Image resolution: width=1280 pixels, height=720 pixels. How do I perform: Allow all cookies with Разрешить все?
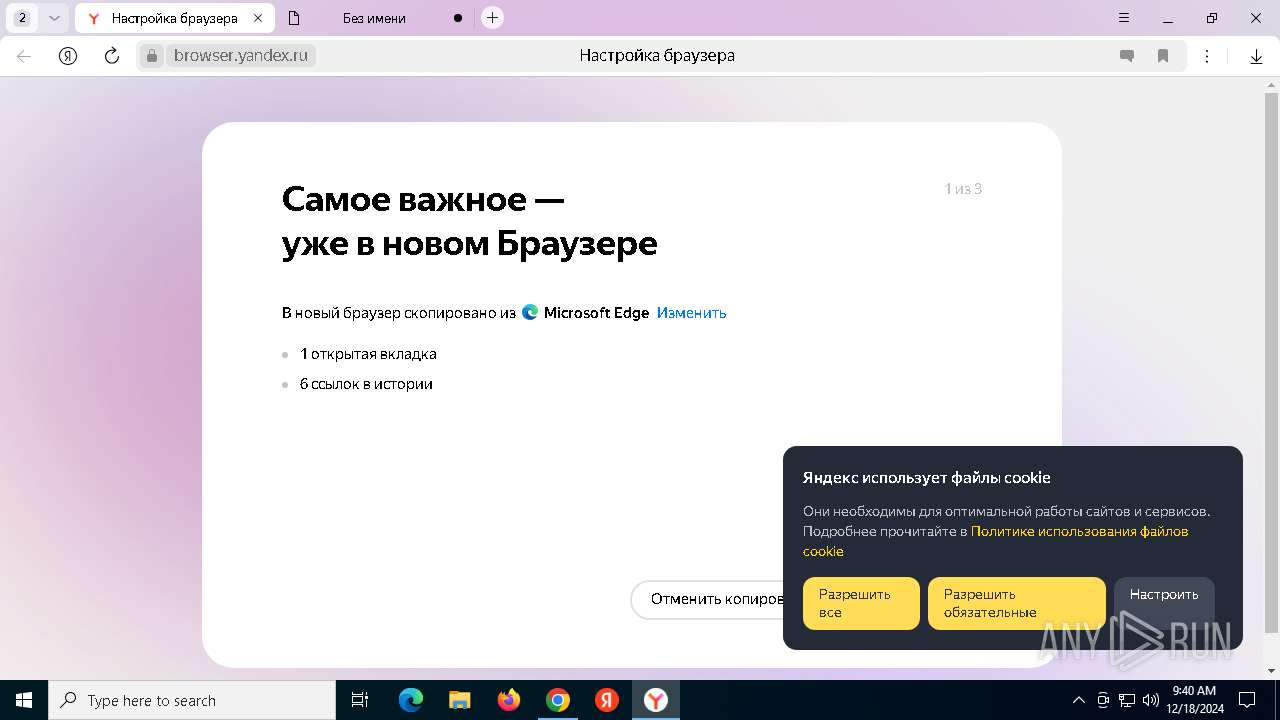pos(861,603)
